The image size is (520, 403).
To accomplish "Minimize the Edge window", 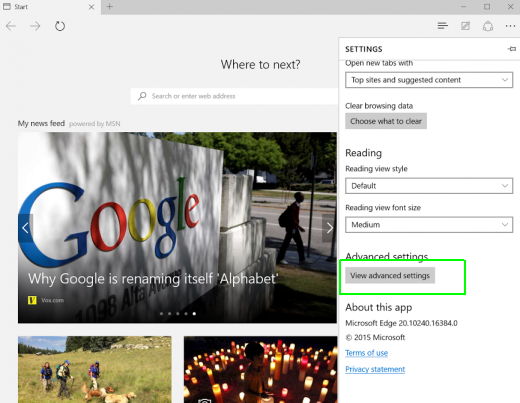I will click(x=463, y=7).
